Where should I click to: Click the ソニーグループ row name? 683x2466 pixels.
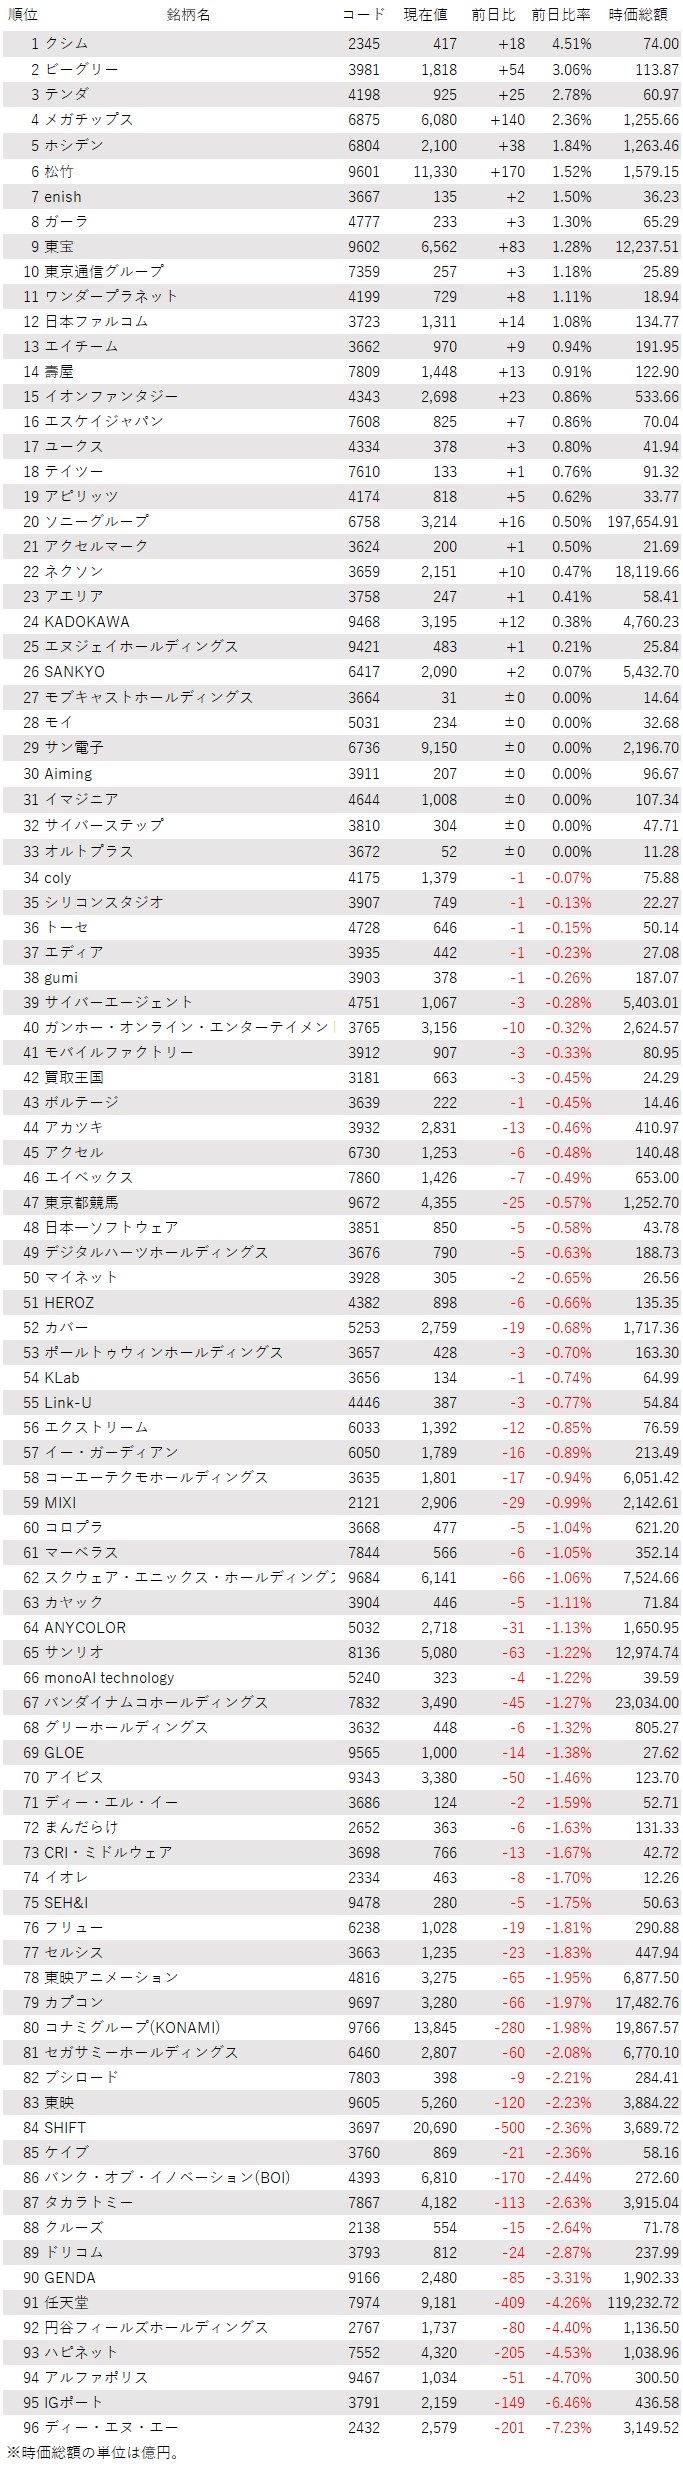(x=97, y=521)
